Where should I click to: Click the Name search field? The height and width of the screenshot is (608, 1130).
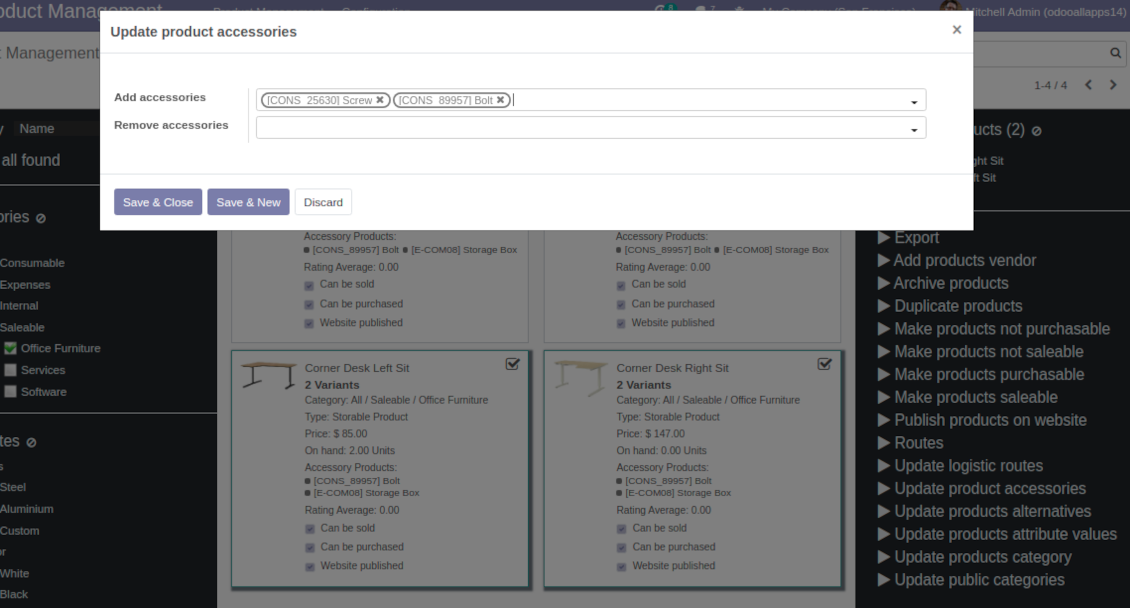pos(58,129)
